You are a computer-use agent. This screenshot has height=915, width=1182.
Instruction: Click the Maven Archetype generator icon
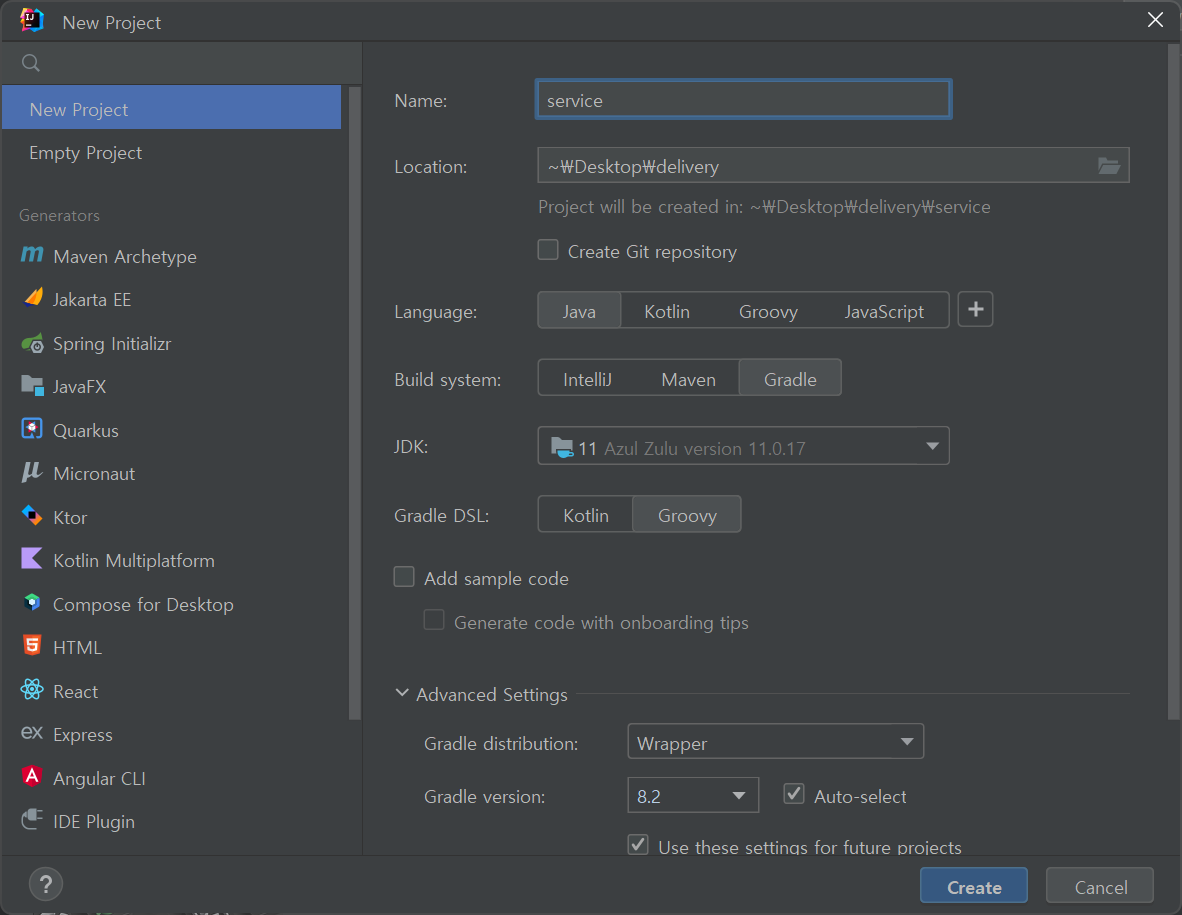(x=32, y=255)
